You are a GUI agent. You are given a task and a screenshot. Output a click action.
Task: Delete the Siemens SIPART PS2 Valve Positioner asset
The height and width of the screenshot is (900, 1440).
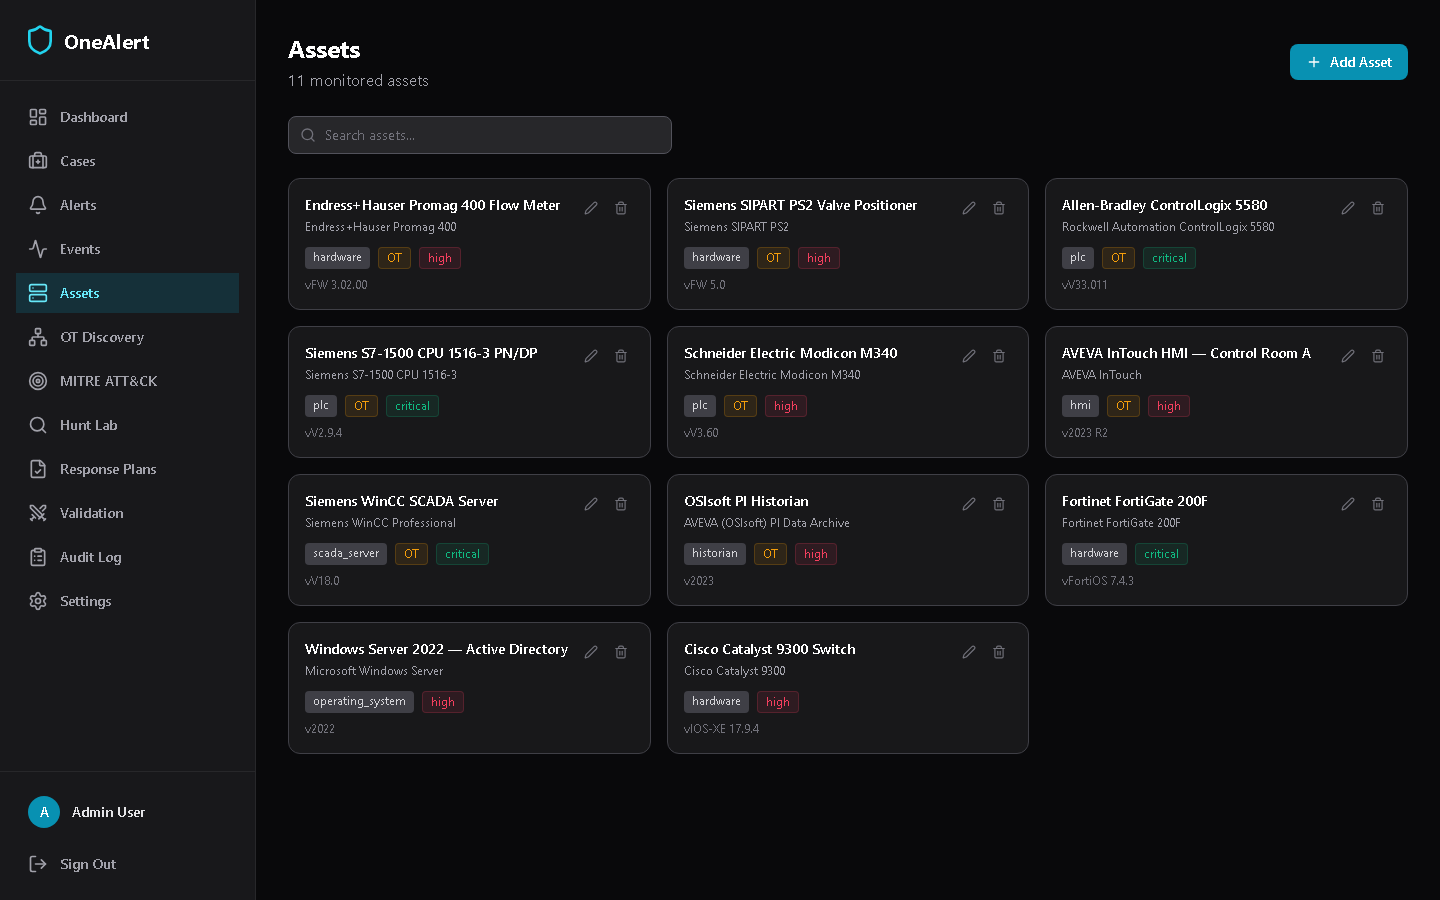click(999, 208)
